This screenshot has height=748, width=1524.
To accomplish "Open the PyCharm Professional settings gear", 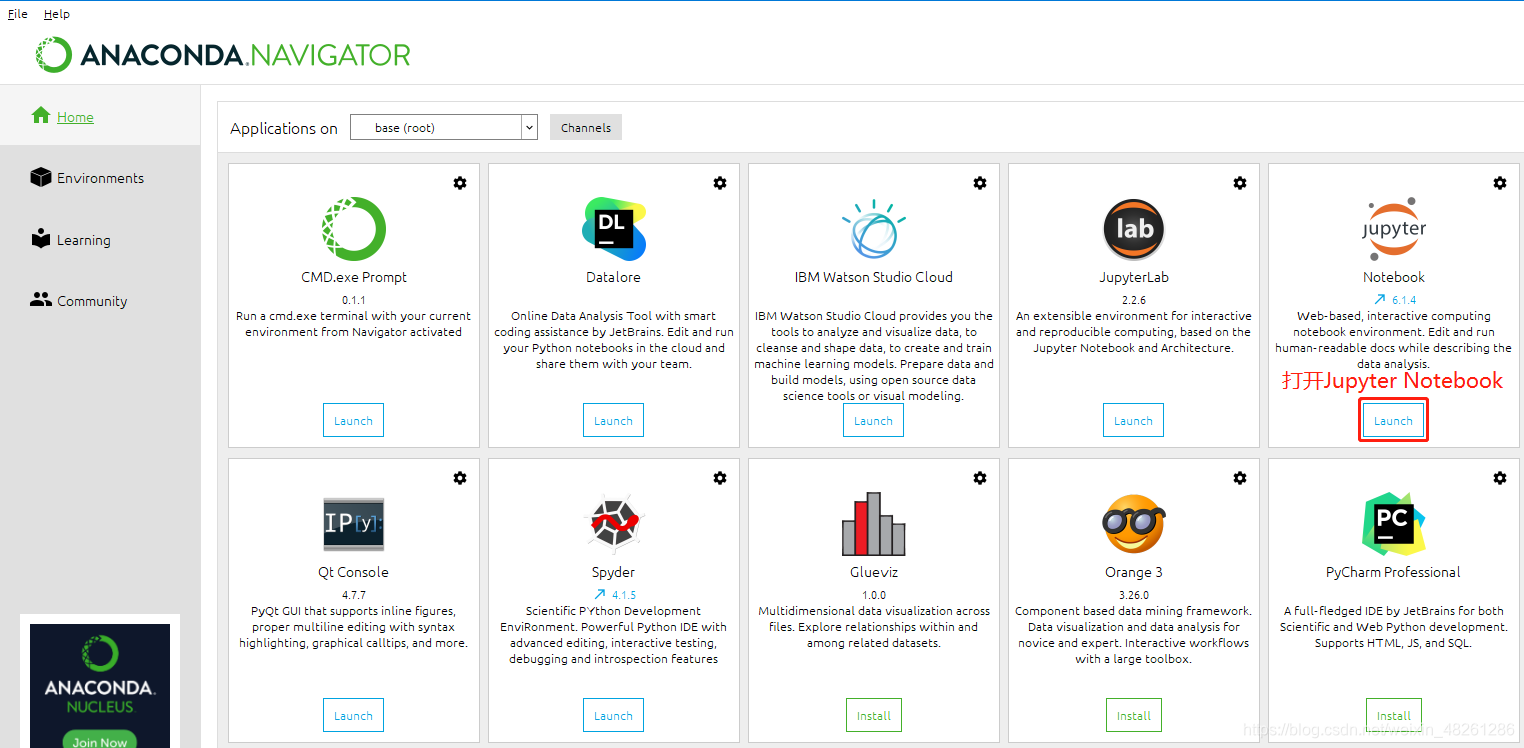I will (x=1500, y=478).
